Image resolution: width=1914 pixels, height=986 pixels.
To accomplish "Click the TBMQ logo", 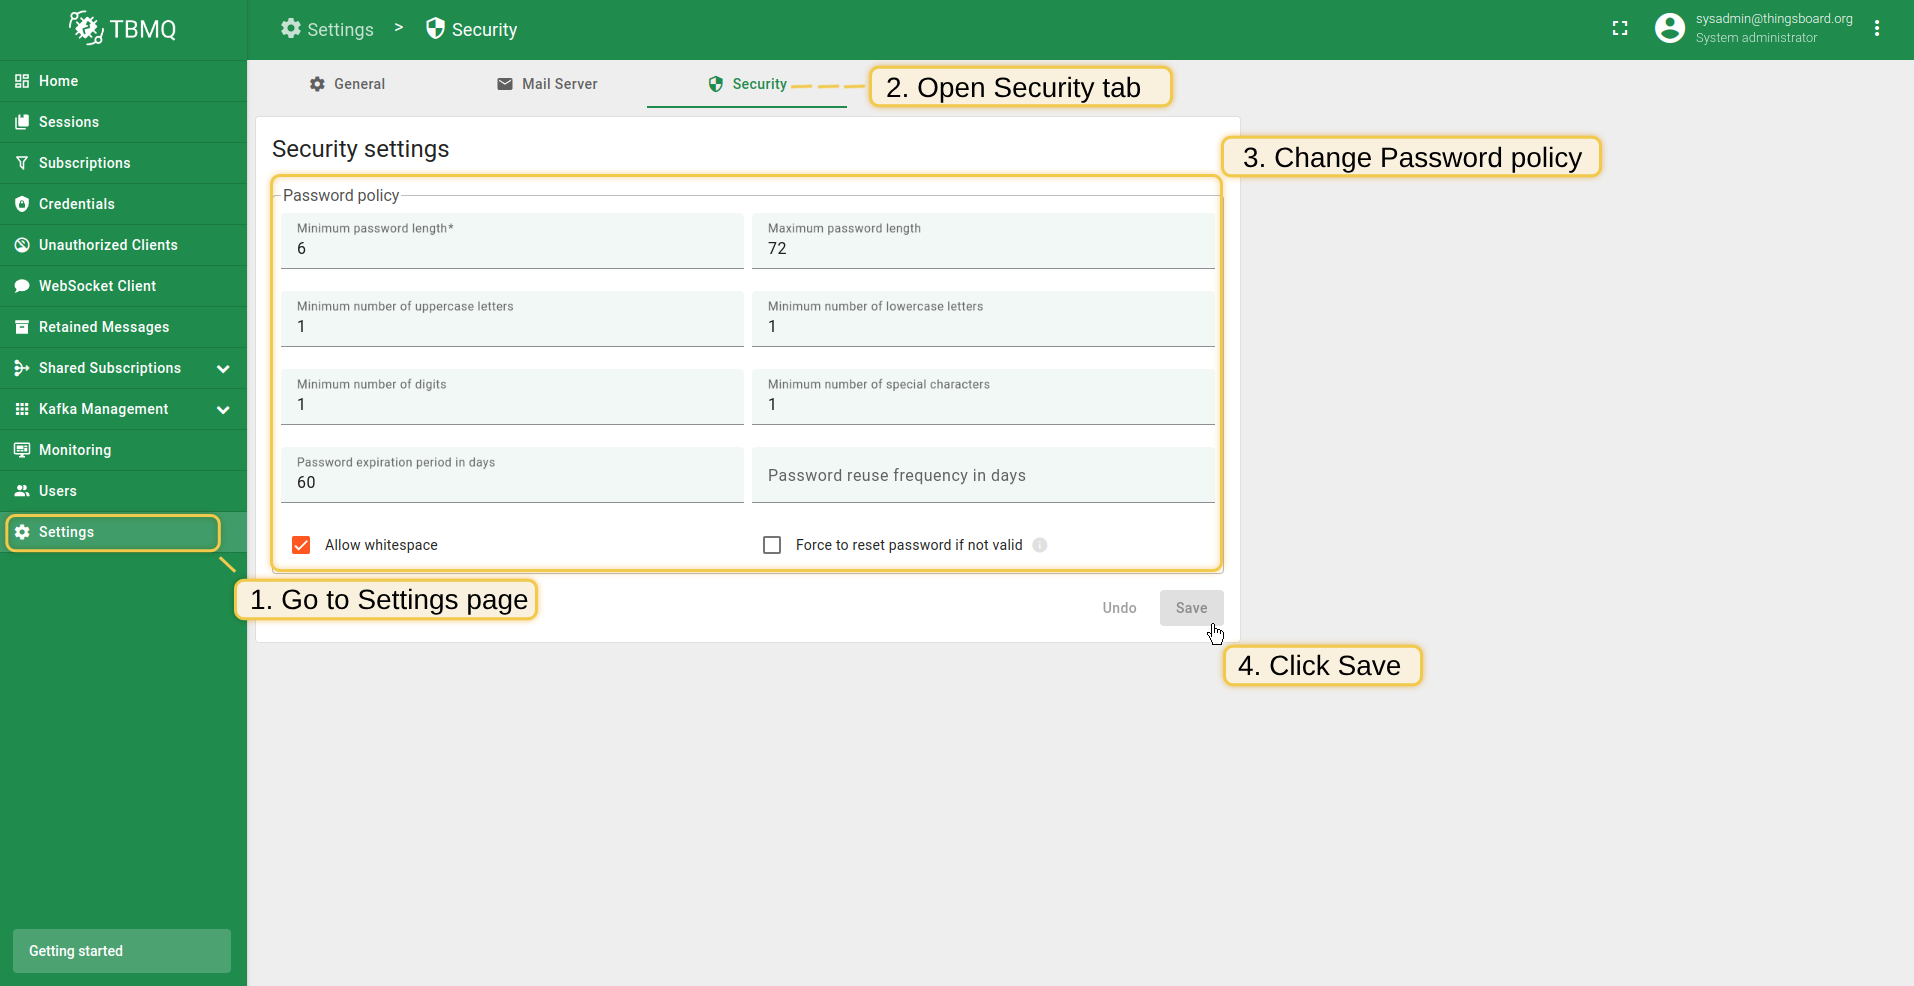I will 123,29.
